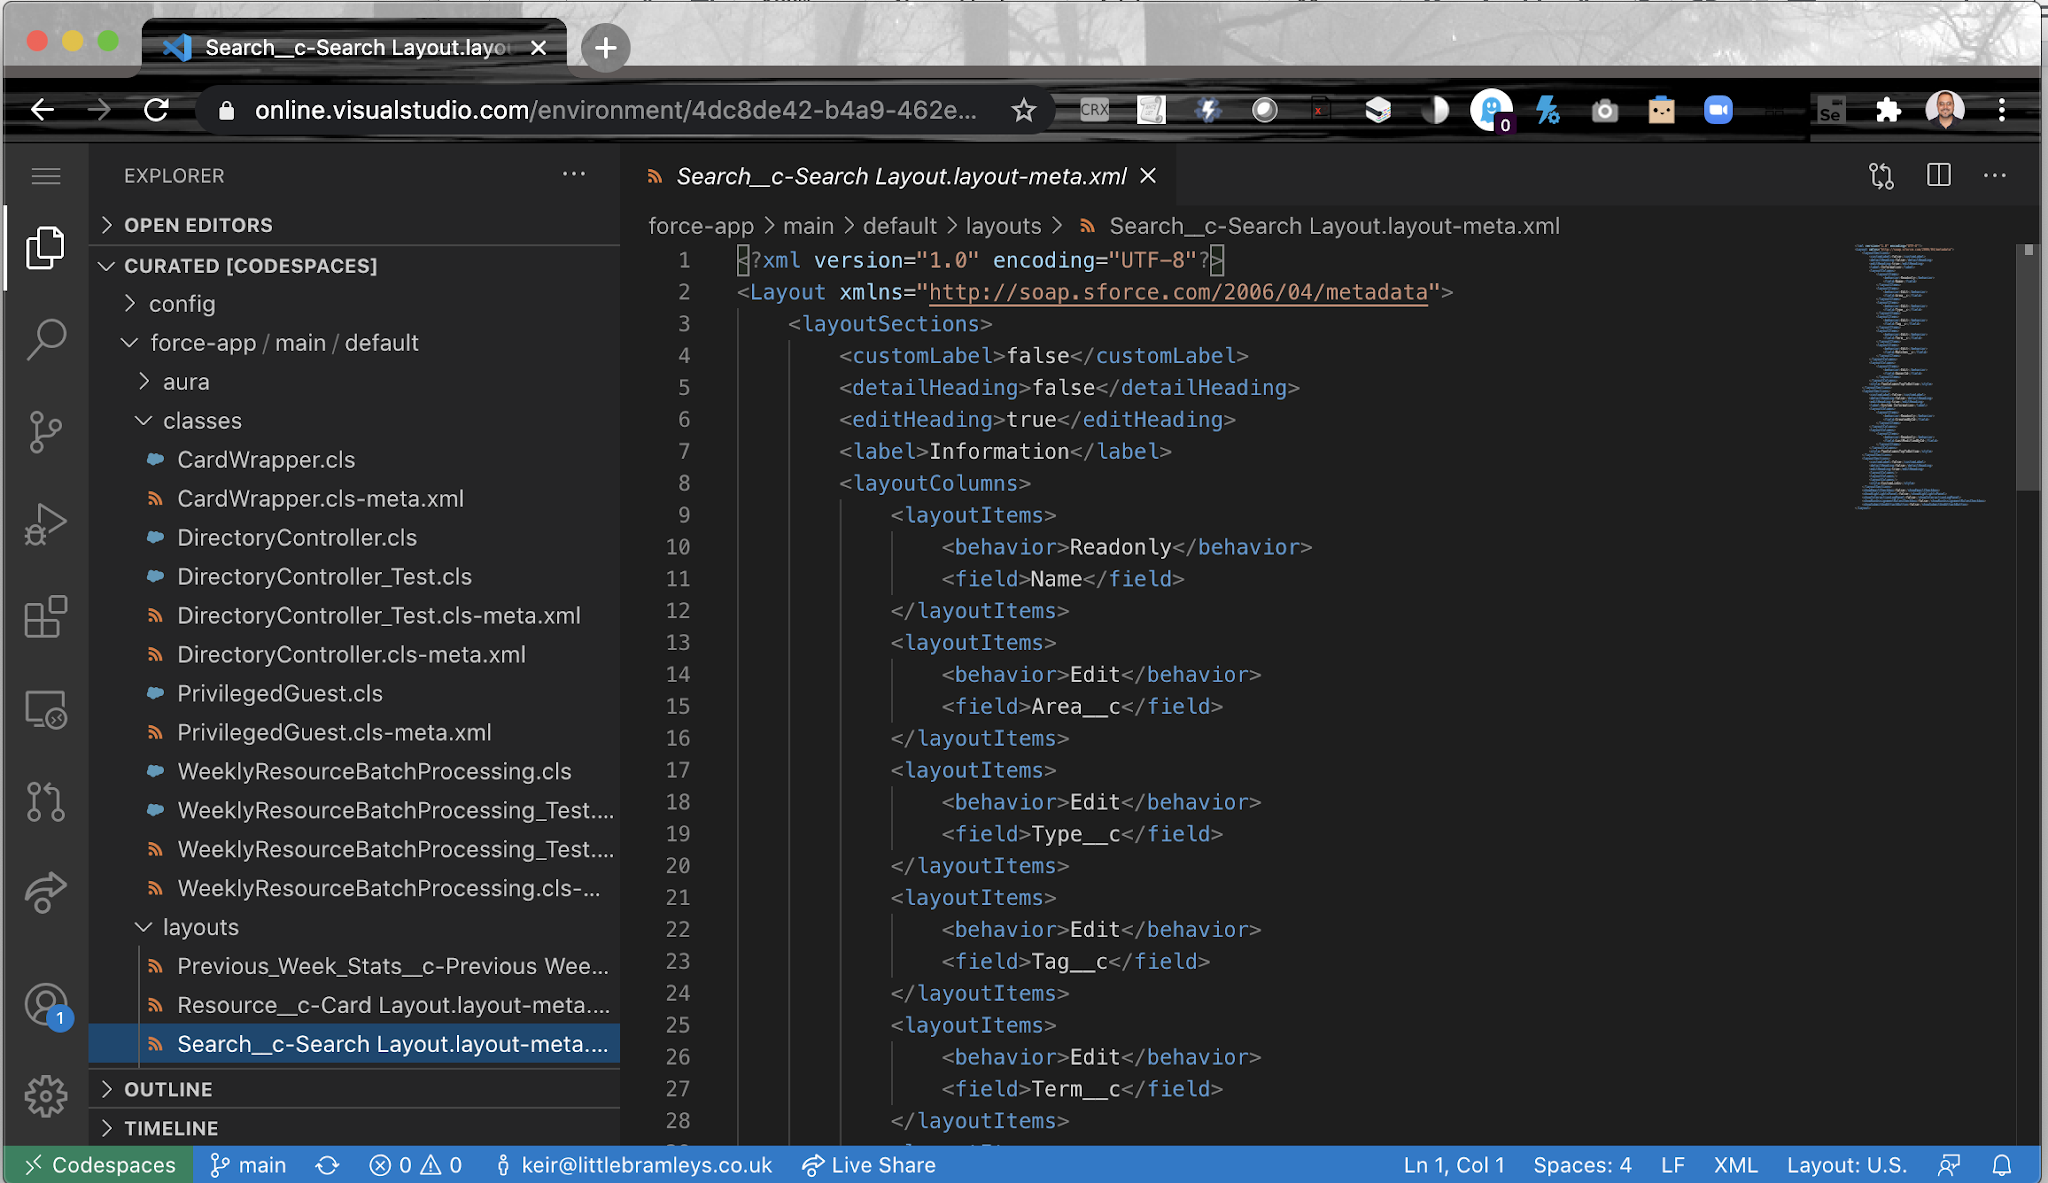The width and height of the screenshot is (2048, 1183).
Task: Select the XML language mode in status bar
Action: point(1735,1164)
